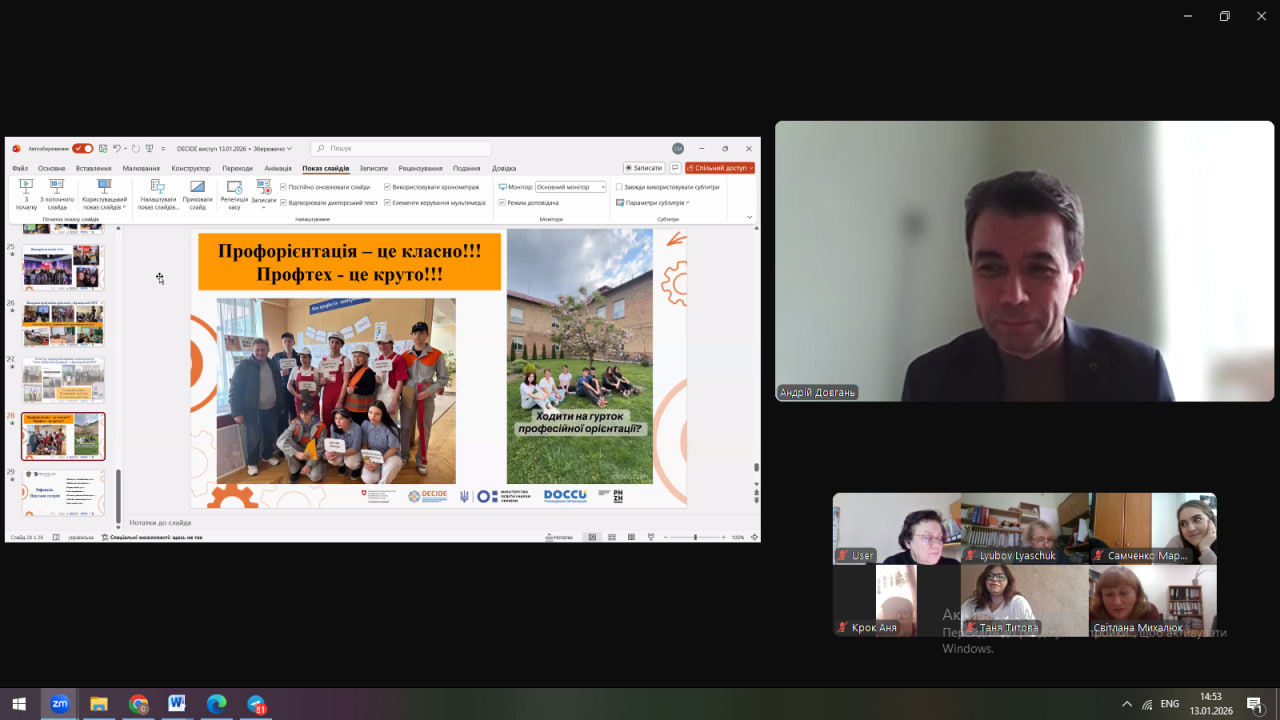
Task: Switch to the Анімація tab
Action: click(278, 168)
